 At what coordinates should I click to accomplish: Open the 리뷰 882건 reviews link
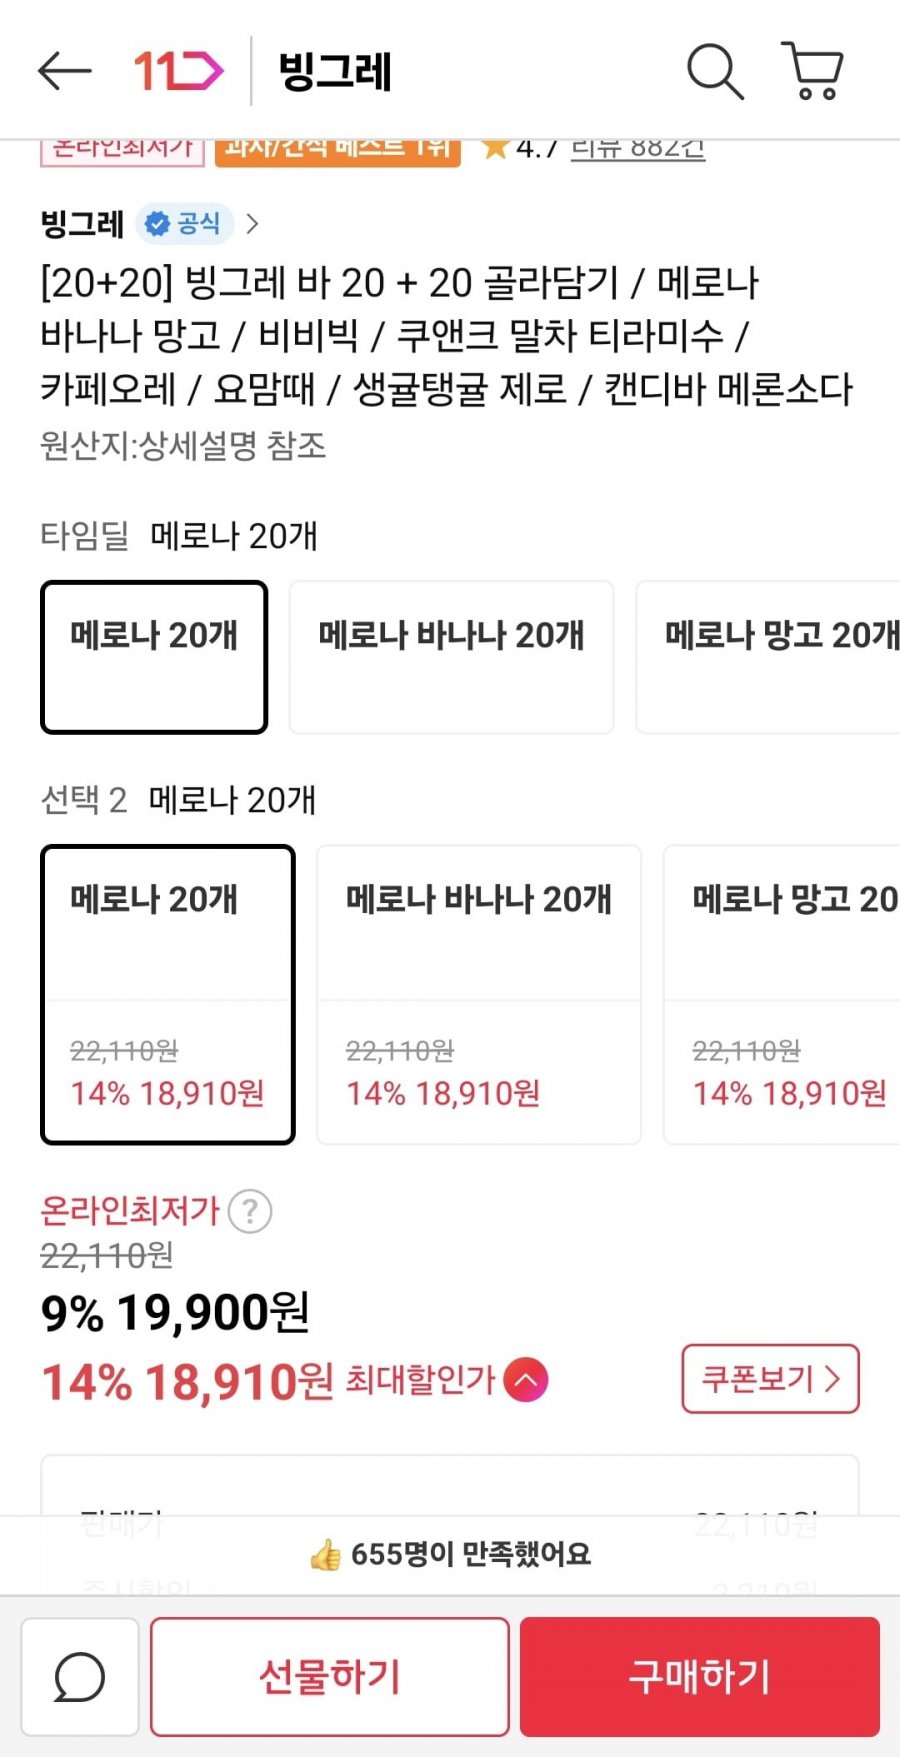click(638, 150)
